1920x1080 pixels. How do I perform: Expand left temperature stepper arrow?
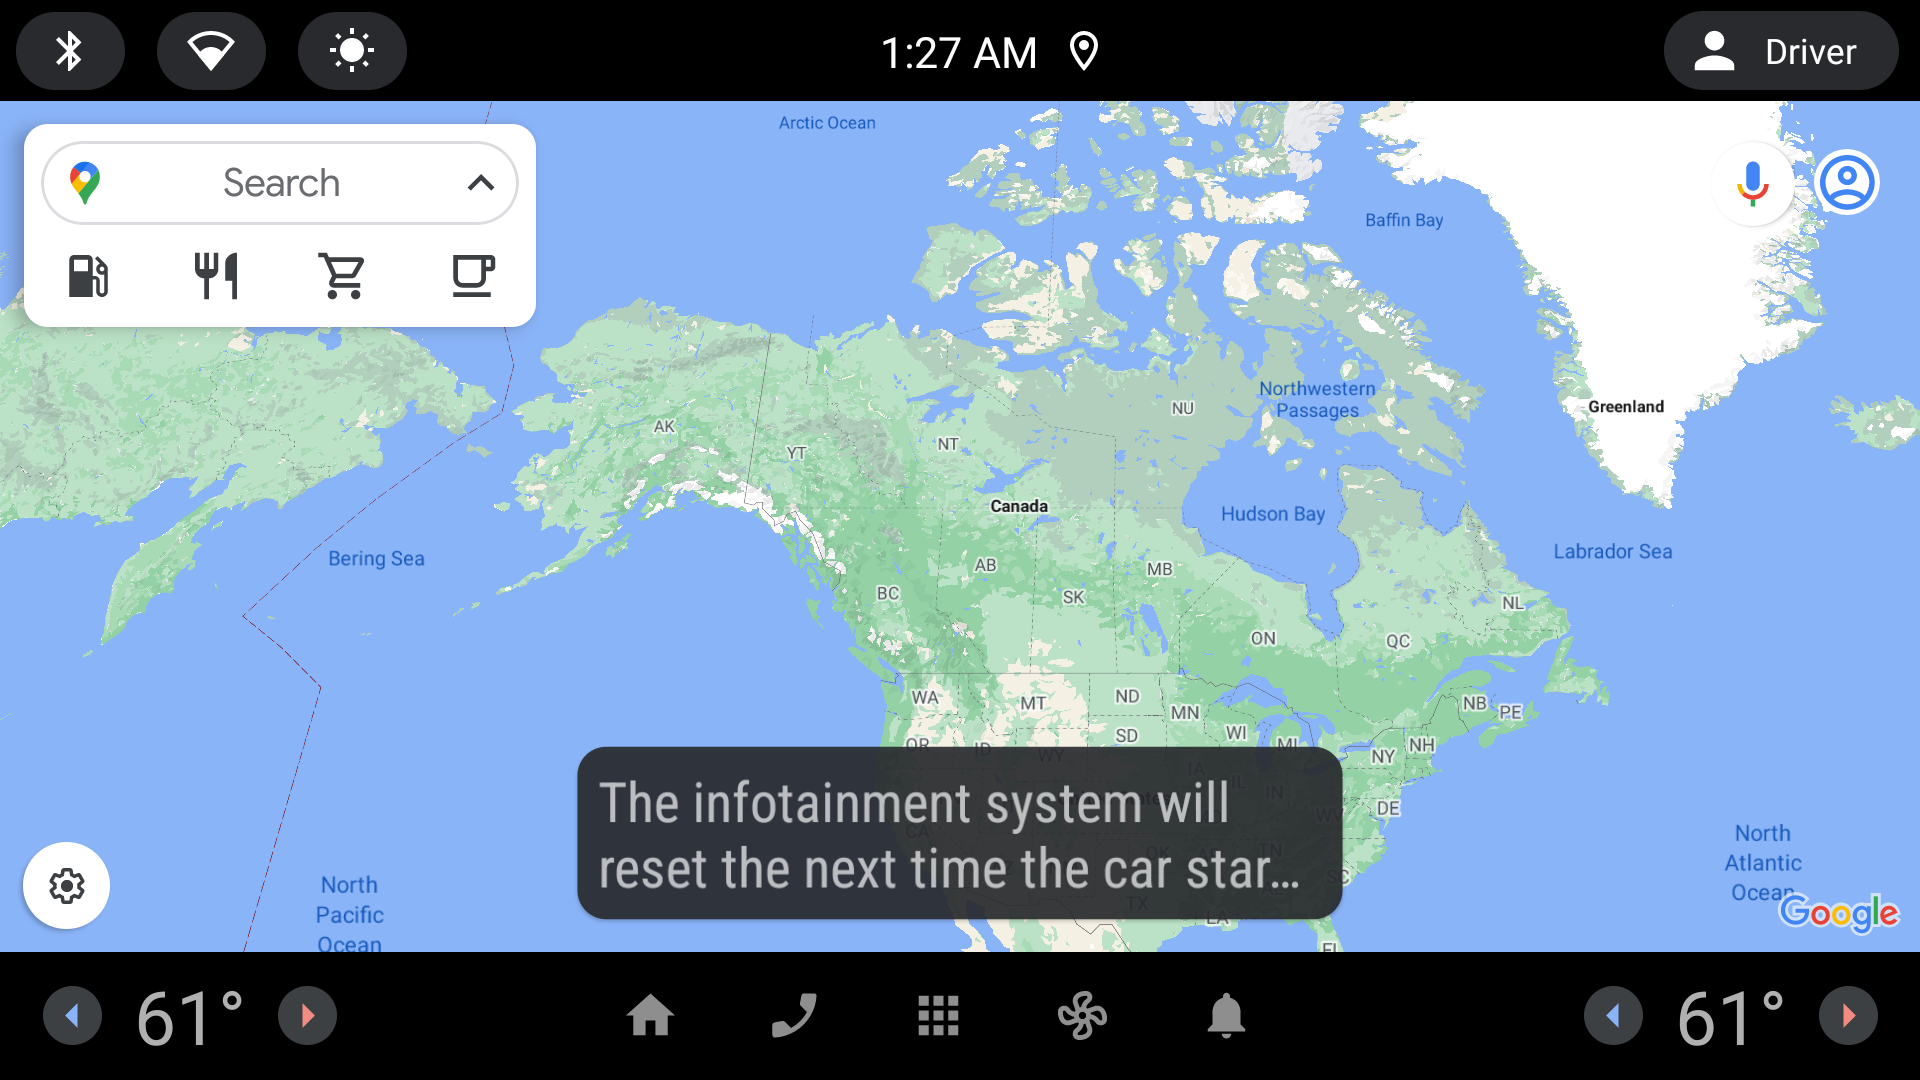(x=71, y=1015)
